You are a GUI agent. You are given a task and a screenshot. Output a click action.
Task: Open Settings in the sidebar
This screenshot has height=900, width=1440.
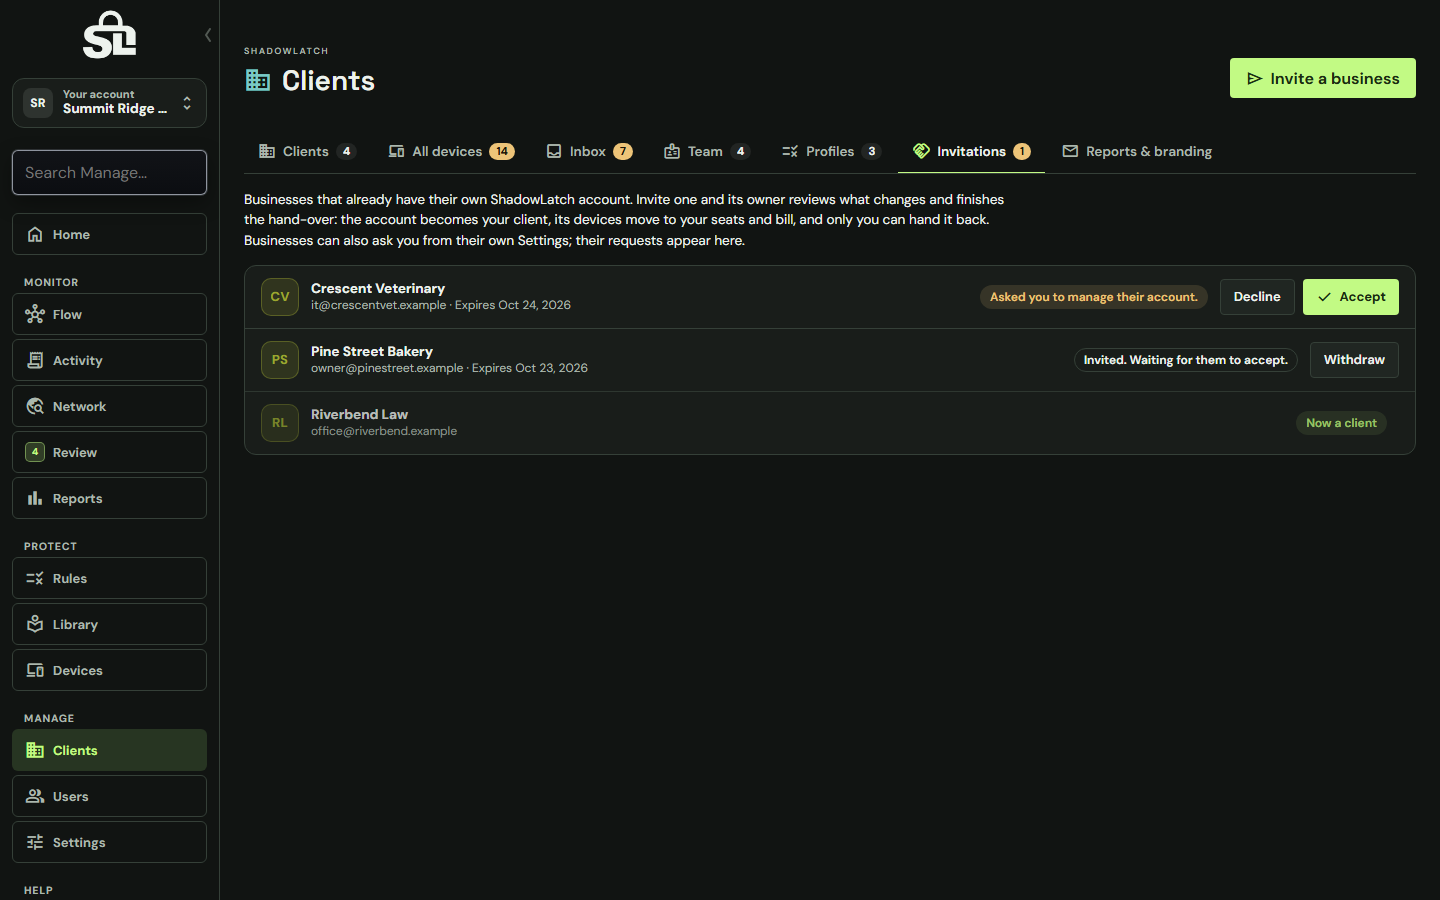point(109,842)
